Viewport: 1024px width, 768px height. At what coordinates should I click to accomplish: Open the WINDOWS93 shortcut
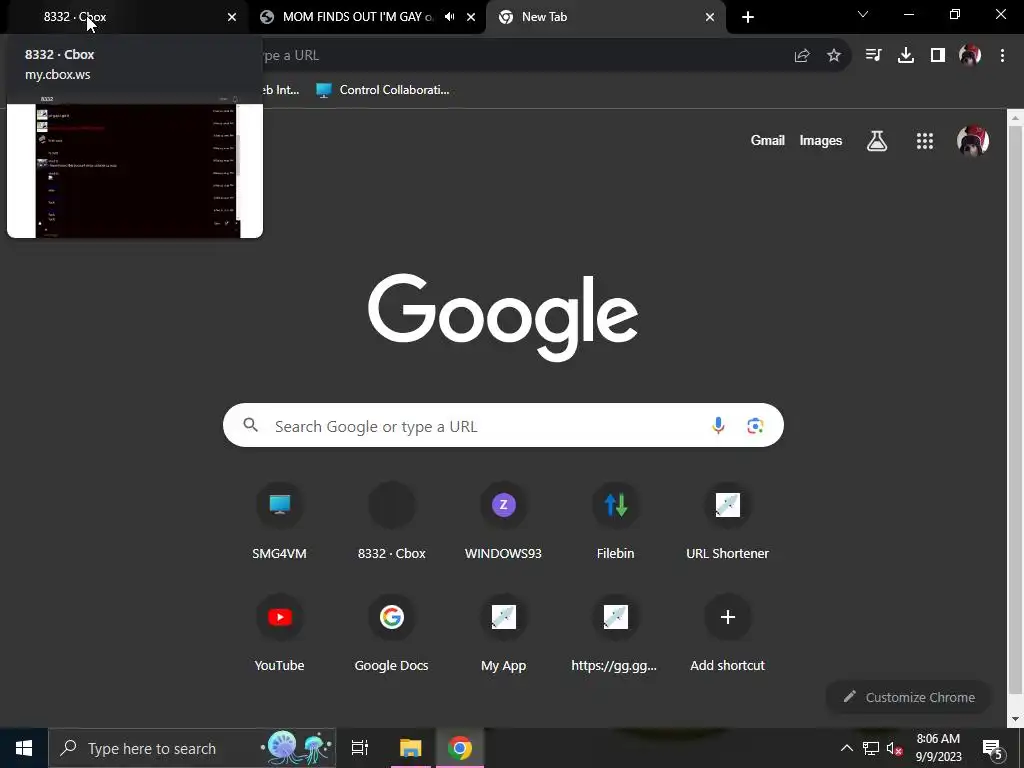[x=504, y=521]
